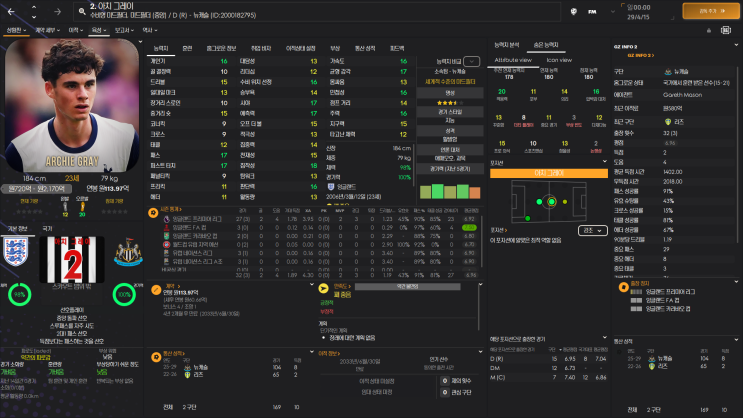
Task: Open the 상황판 menu dropdown
Action: [x=20, y=31]
